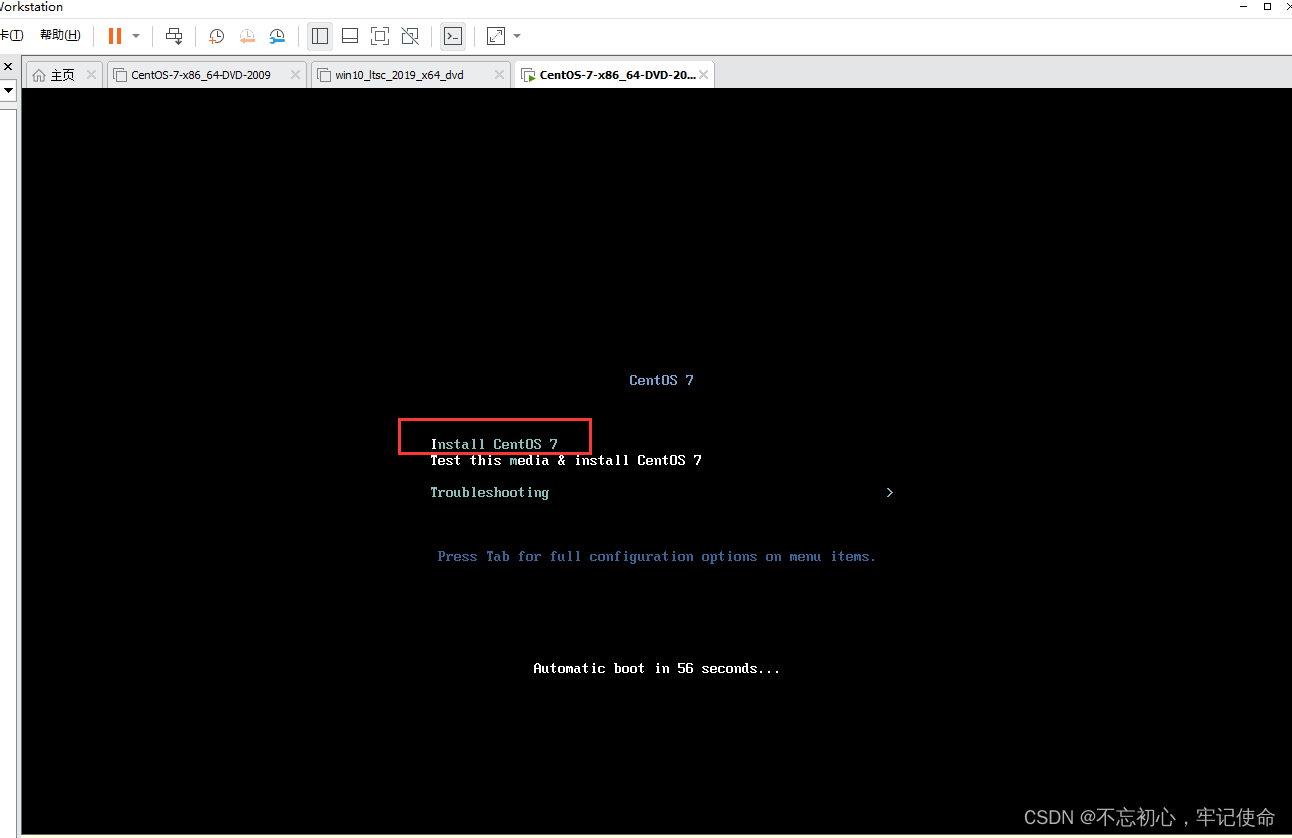Close the active CentOS-7-x86_64-DVD-20... tab
Image resolution: width=1292 pixels, height=838 pixels.
[705, 75]
